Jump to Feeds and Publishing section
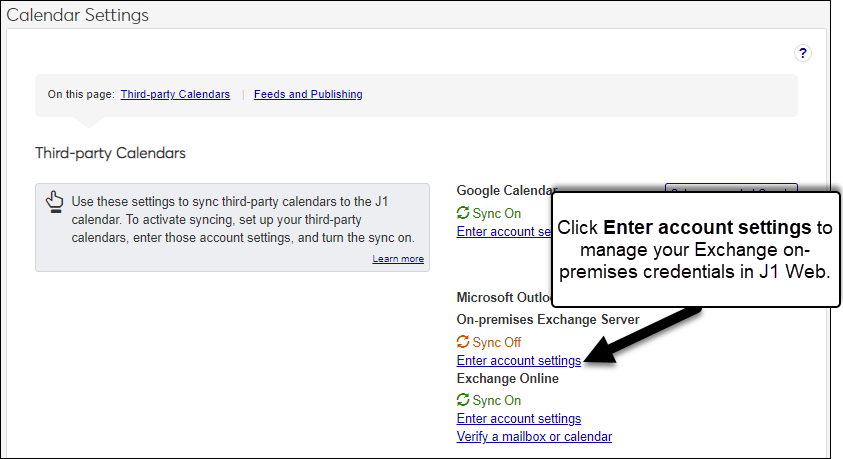 [x=308, y=95]
